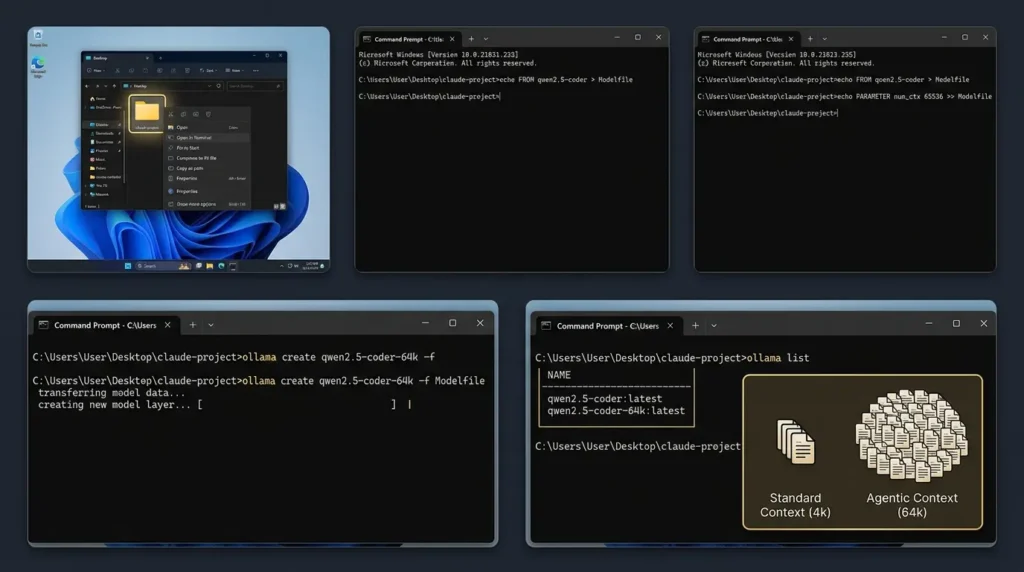Open Network in the Explorer sidebar
1024x572 pixels.
tap(98, 195)
